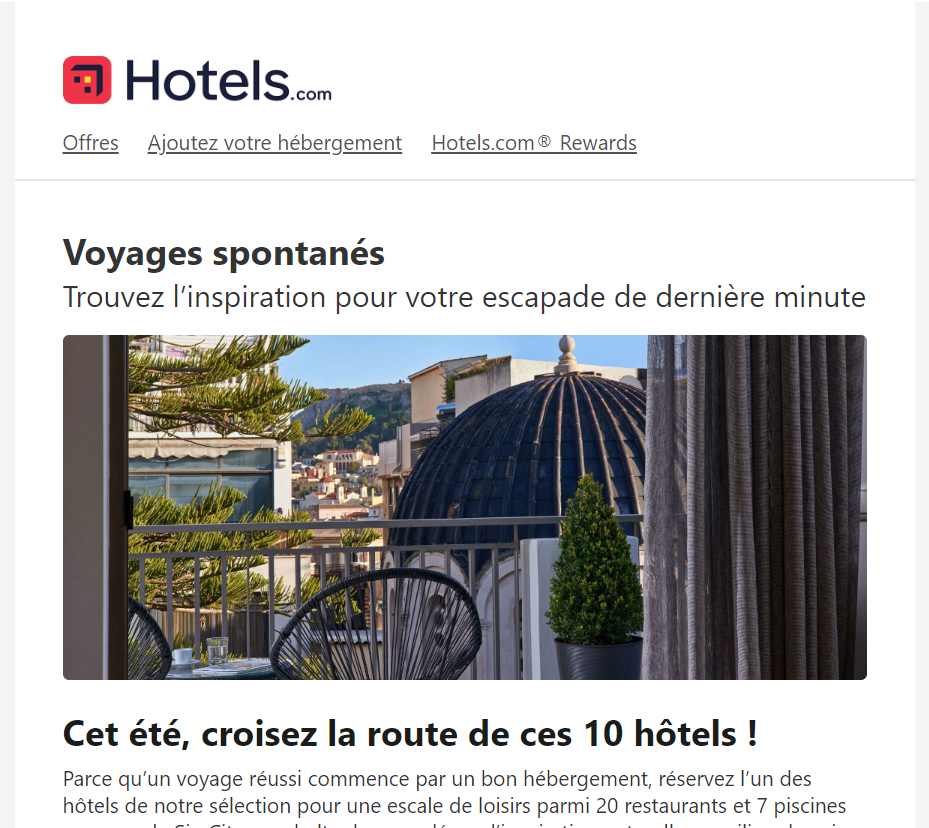The height and width of the screenshot is (828, 929).
Task: Click the woven black chair in the photo
Action: [377, 627]
